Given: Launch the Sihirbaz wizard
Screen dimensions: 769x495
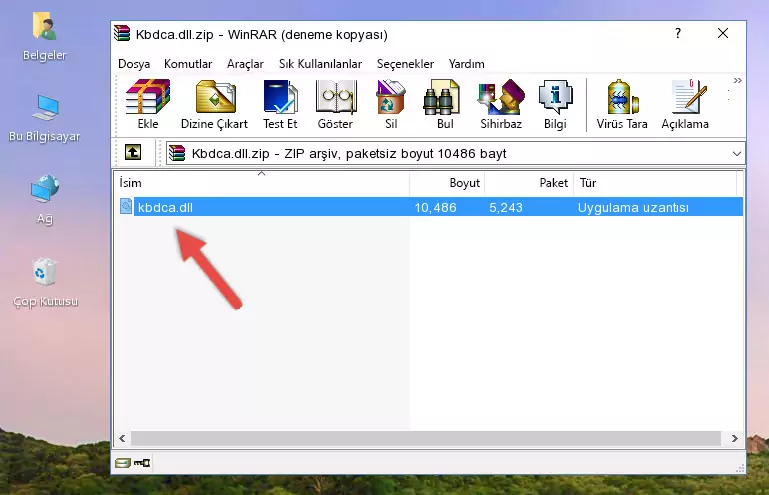Looking at the screenshot, I should point(501,104).
